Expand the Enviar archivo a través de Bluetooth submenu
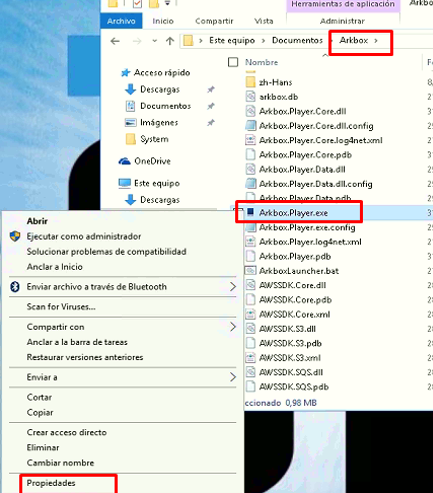 (233, 287)
